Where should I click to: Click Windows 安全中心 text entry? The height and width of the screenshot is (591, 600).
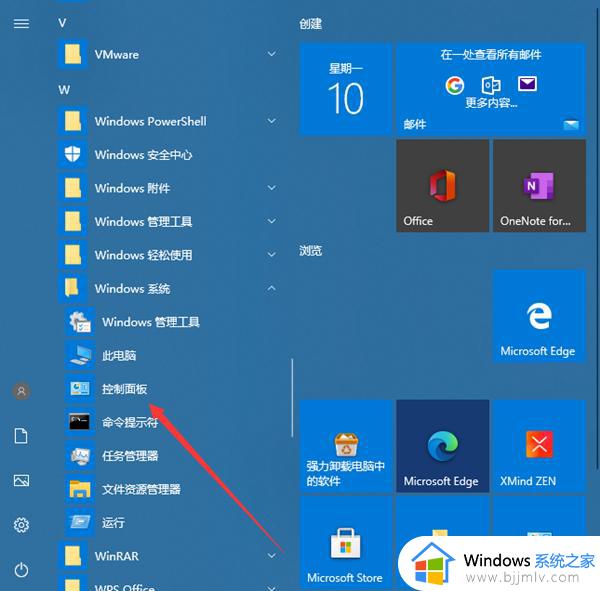coord(143,155)
